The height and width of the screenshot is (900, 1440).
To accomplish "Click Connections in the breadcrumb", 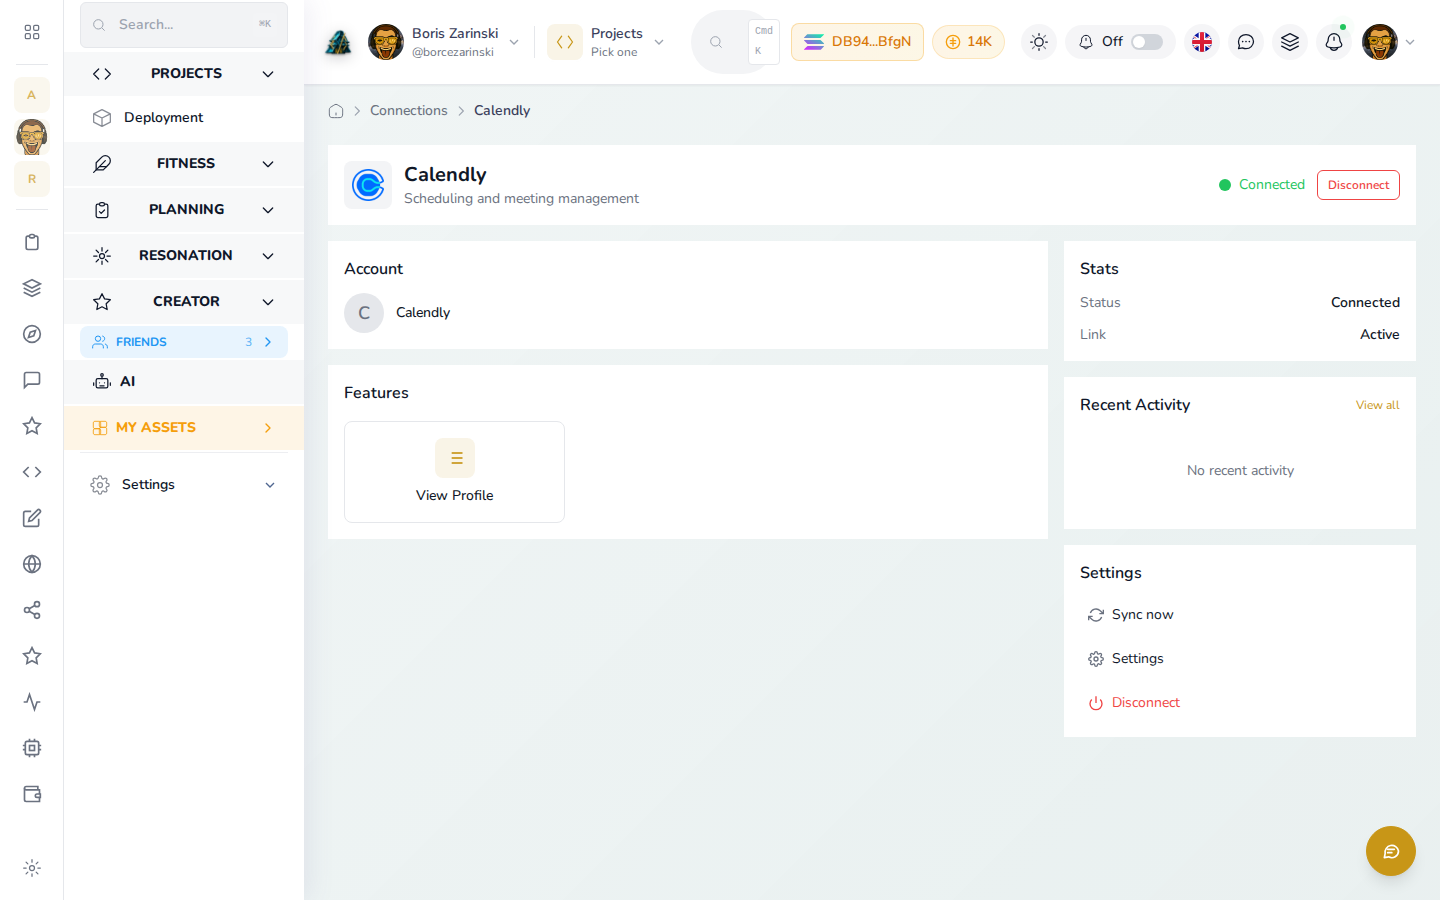I will (409, 110).
